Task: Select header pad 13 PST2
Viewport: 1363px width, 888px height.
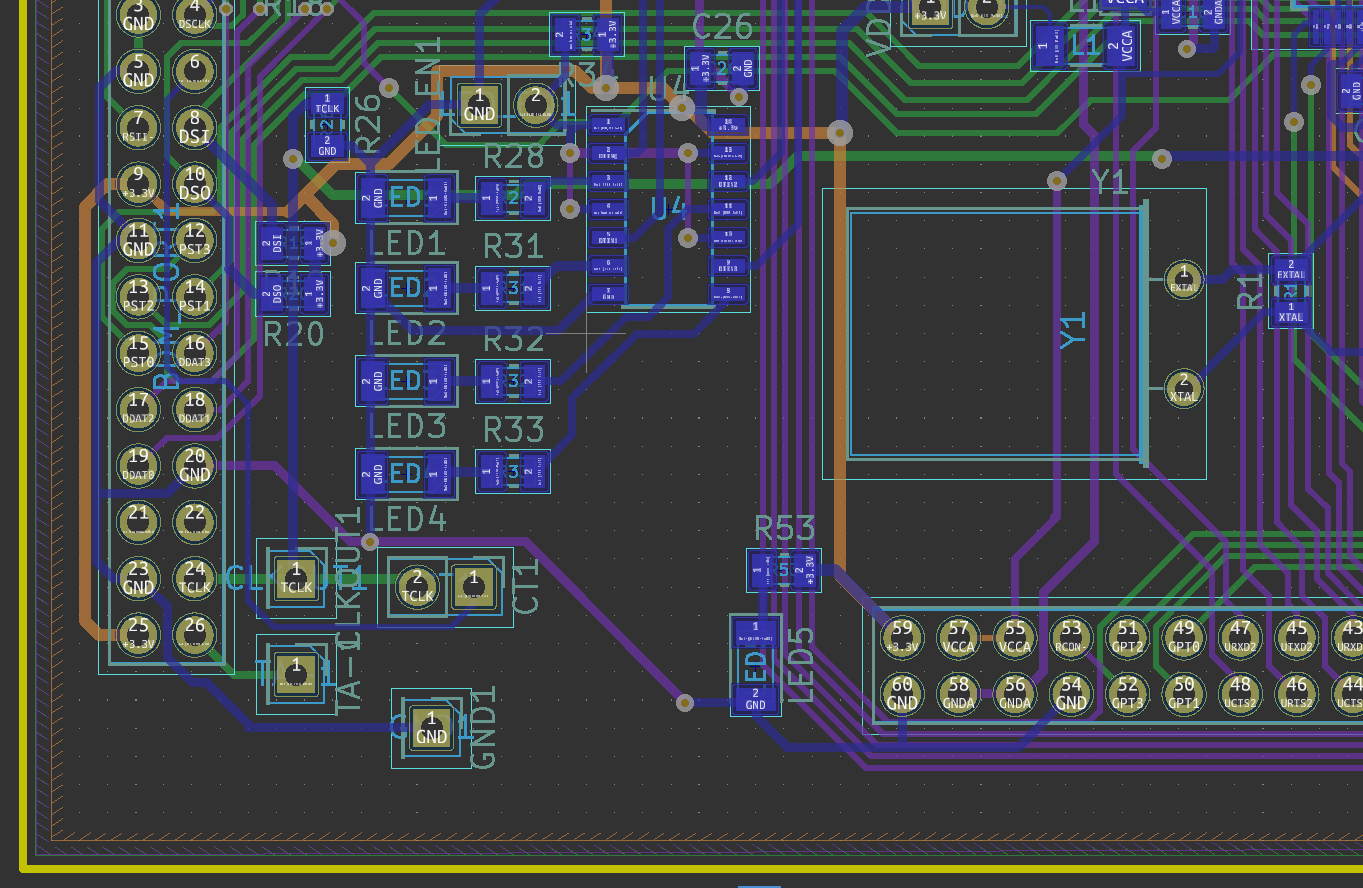Action: tap(138, 297)
